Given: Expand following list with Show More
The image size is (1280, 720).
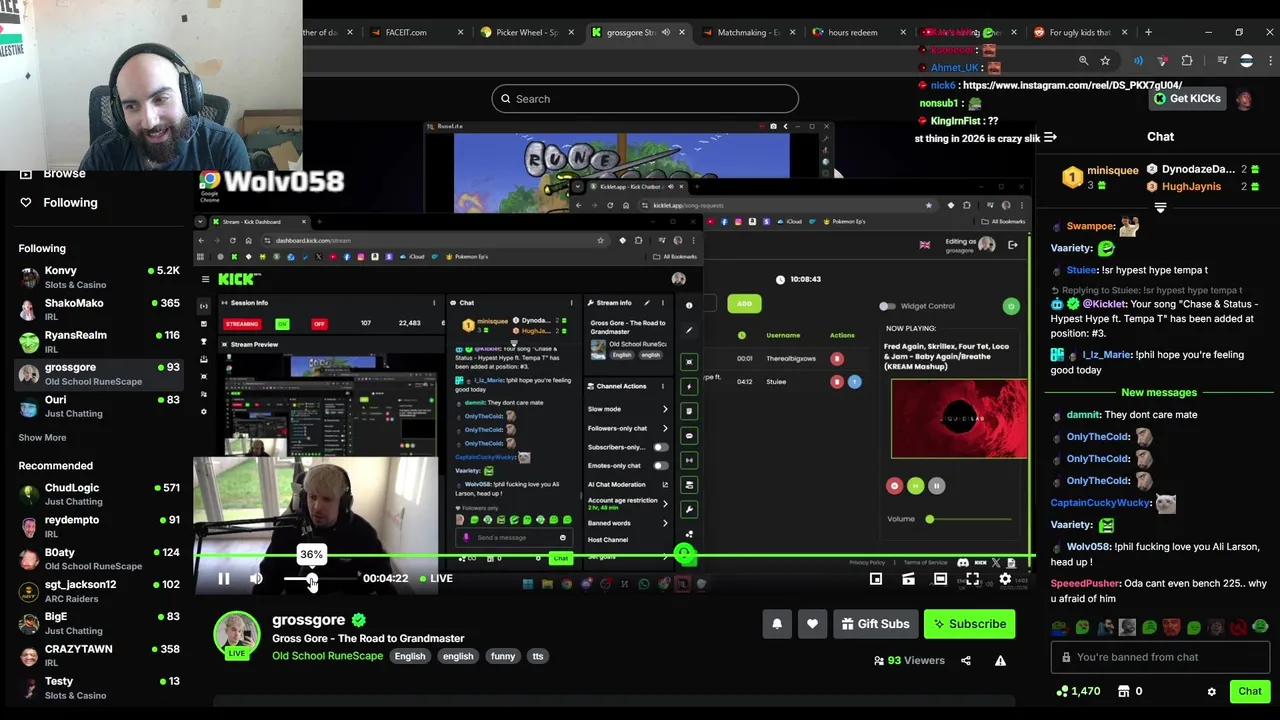Looking at the screenshot, I should click(x=42, y=438).
